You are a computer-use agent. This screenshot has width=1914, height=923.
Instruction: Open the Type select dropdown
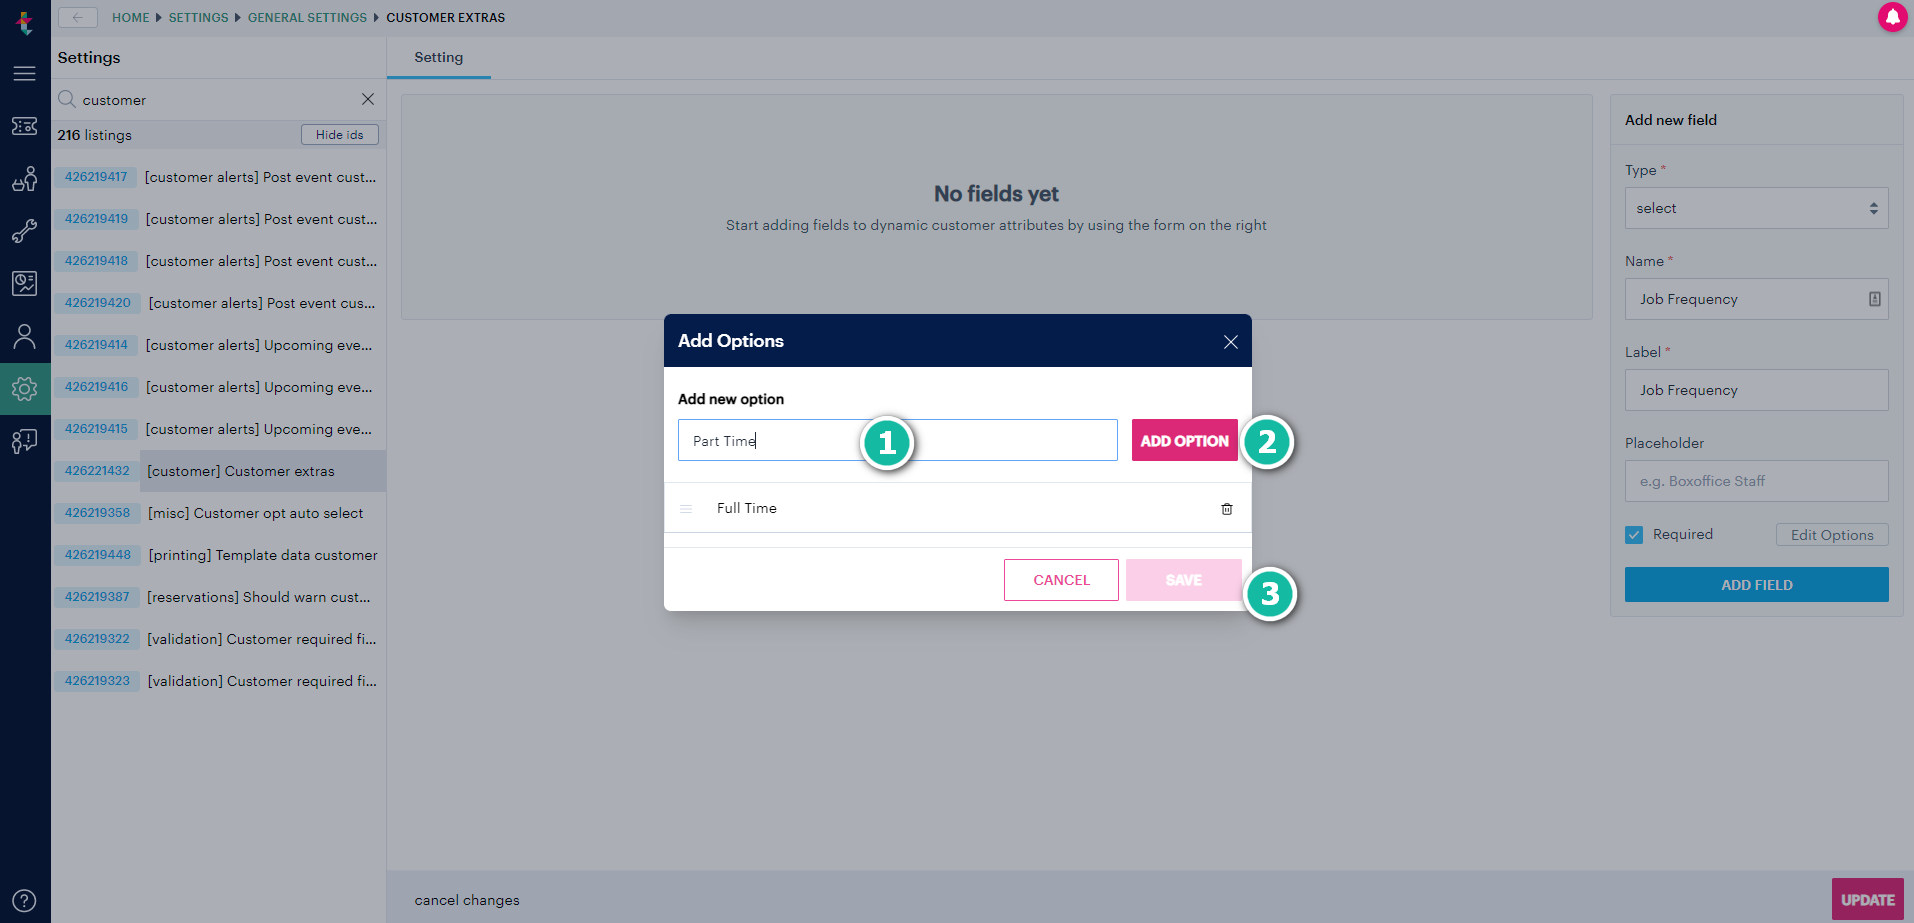point(1756,208)
